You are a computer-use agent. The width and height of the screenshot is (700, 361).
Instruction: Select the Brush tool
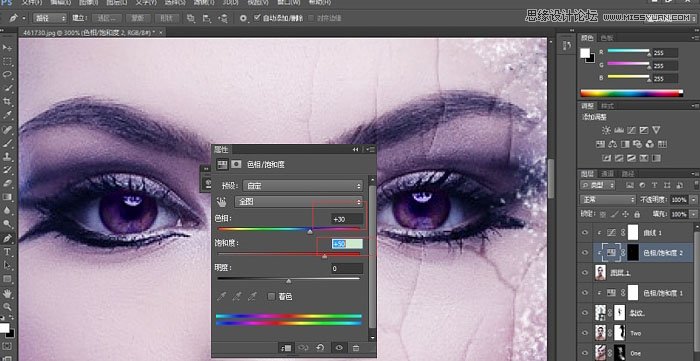point(7,143)
